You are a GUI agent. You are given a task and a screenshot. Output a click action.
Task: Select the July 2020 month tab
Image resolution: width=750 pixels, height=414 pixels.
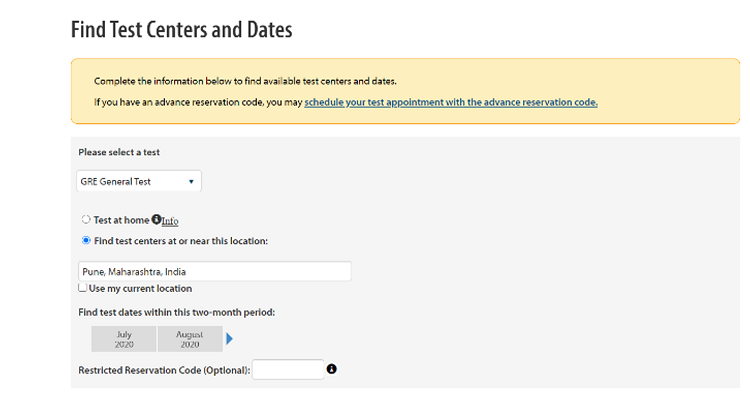124,339
